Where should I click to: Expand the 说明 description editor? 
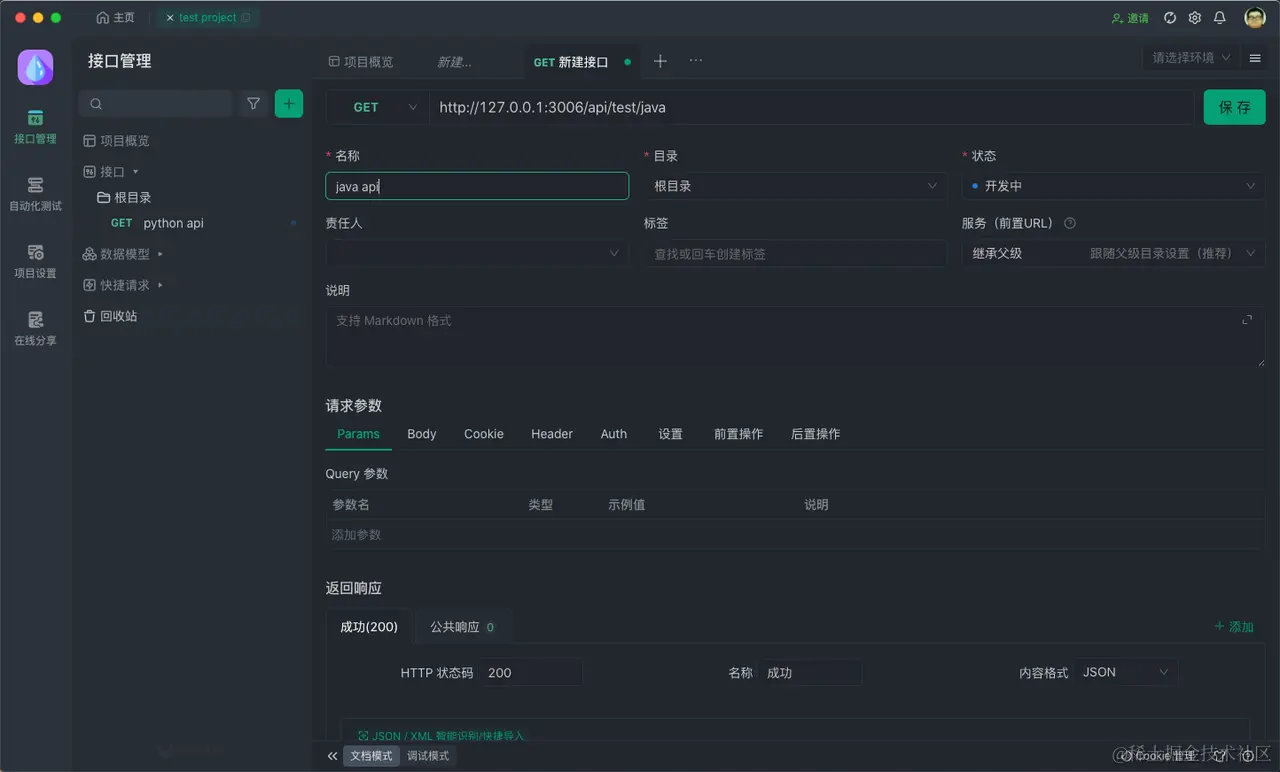(x=1247, y=320)
